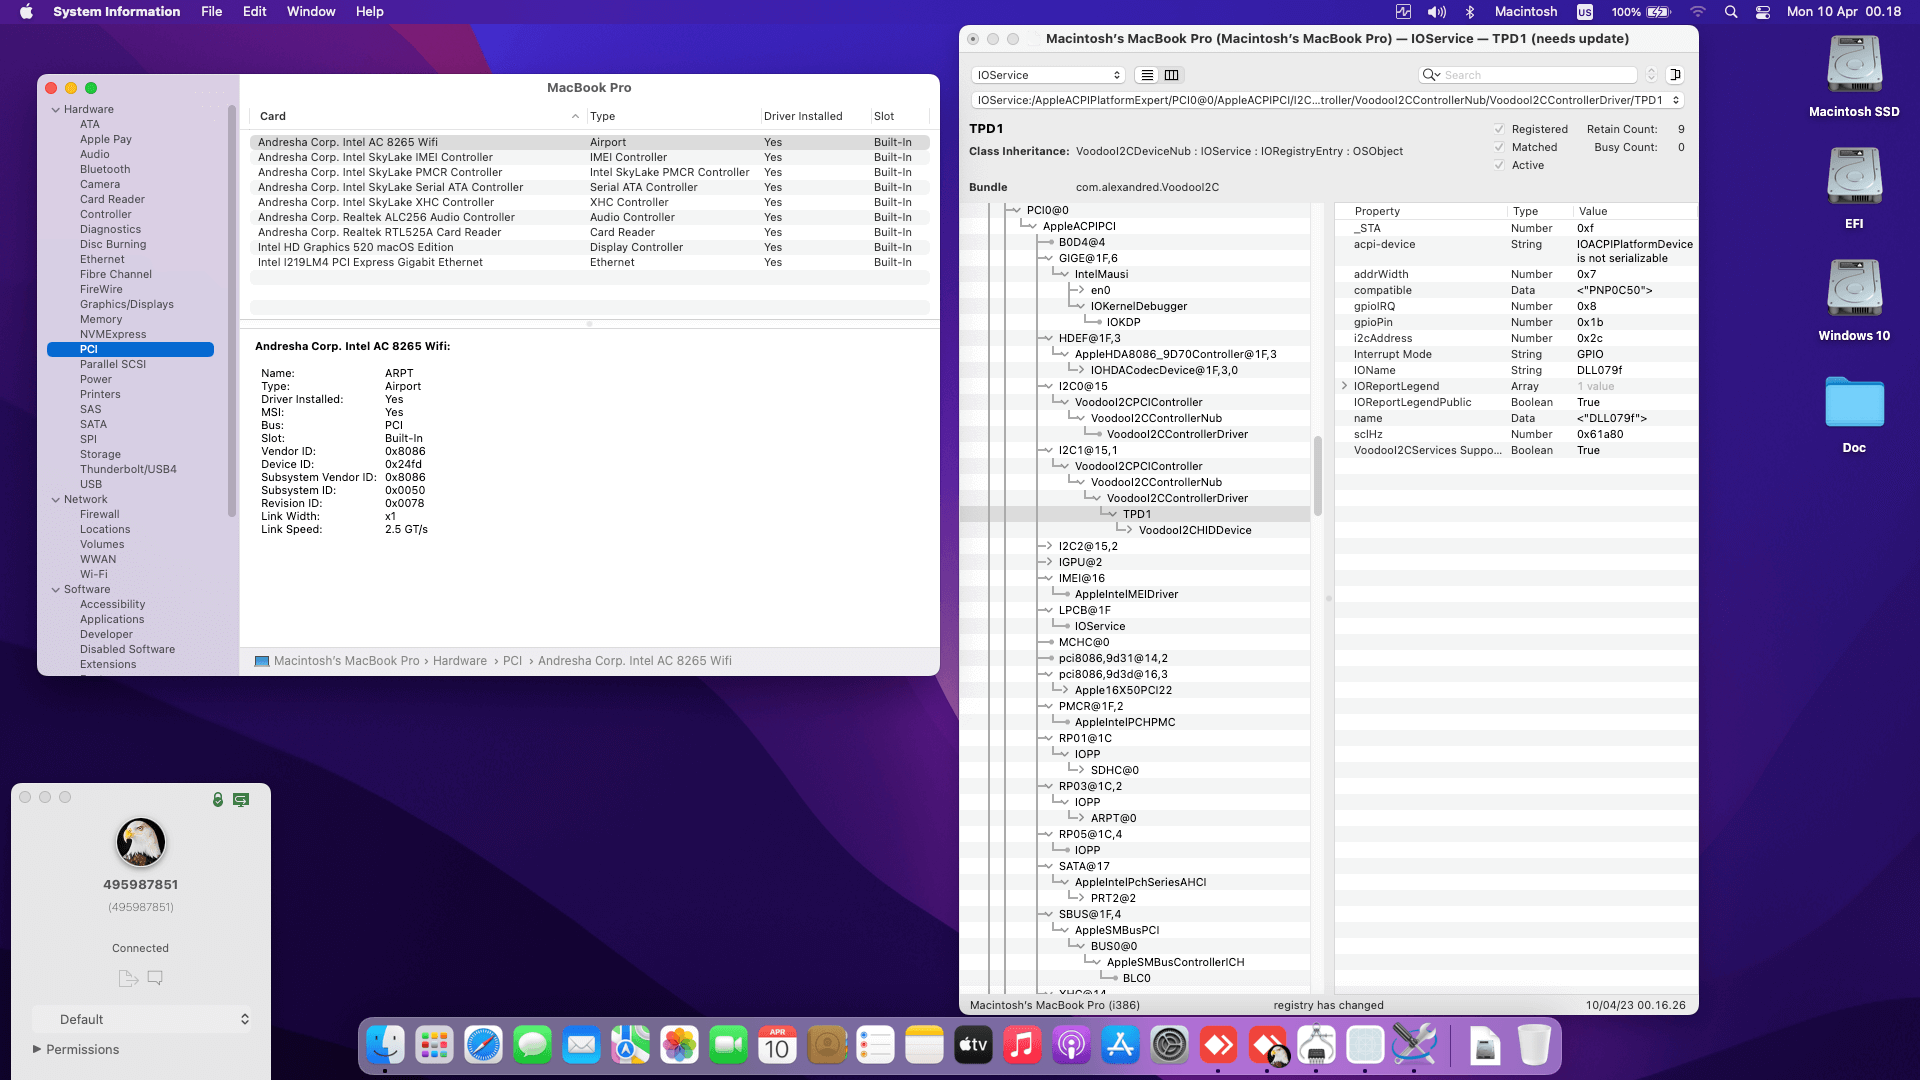The width and height of the screenshot is (1920, 1080).
Task: Toggle the Matched checkbox
Action: coord(1499,147)
